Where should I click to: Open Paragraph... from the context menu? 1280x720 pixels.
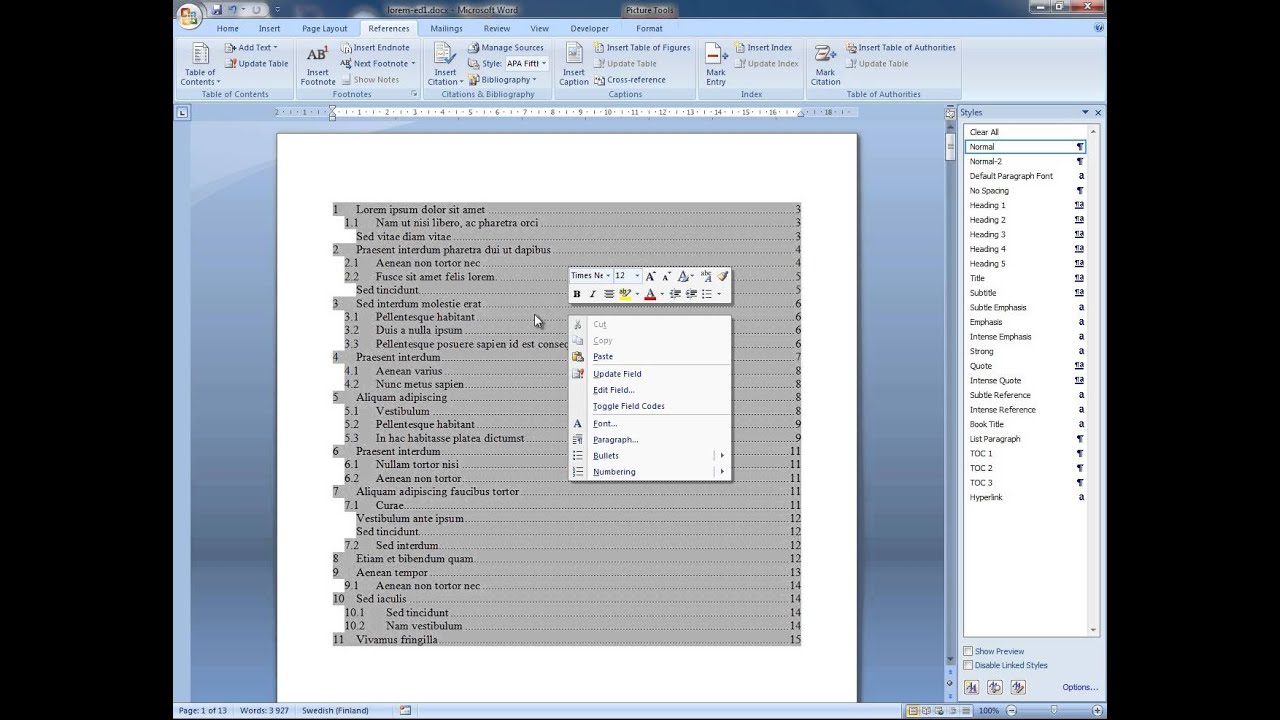point(650,440)
